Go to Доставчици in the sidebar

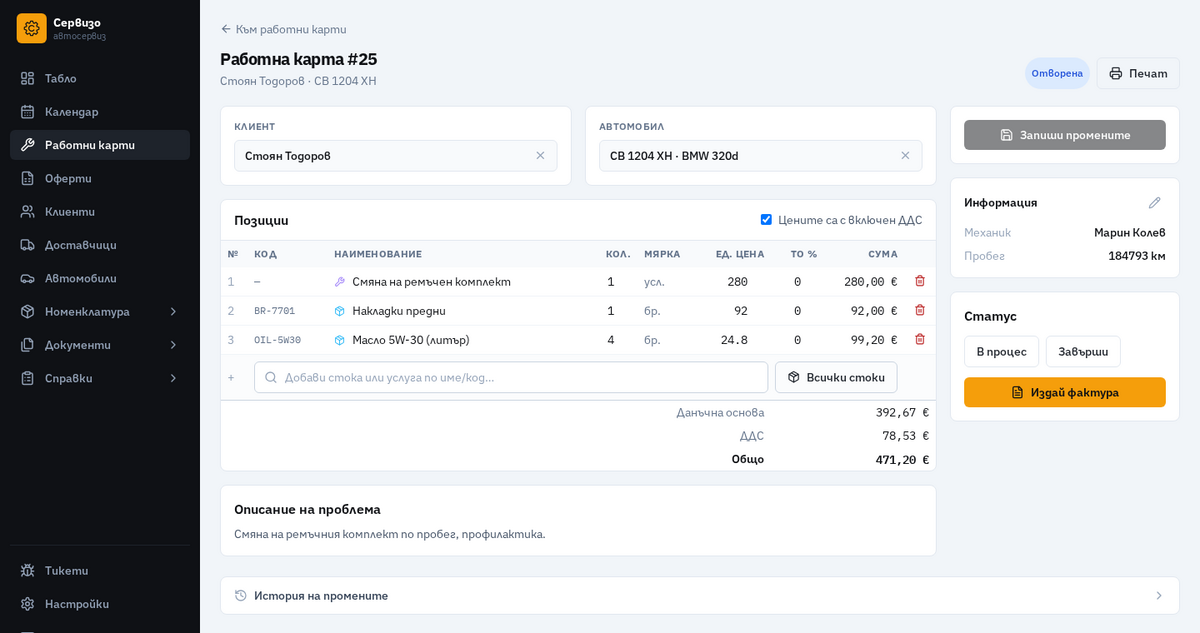pyautogui.click(x=100, y=245)
